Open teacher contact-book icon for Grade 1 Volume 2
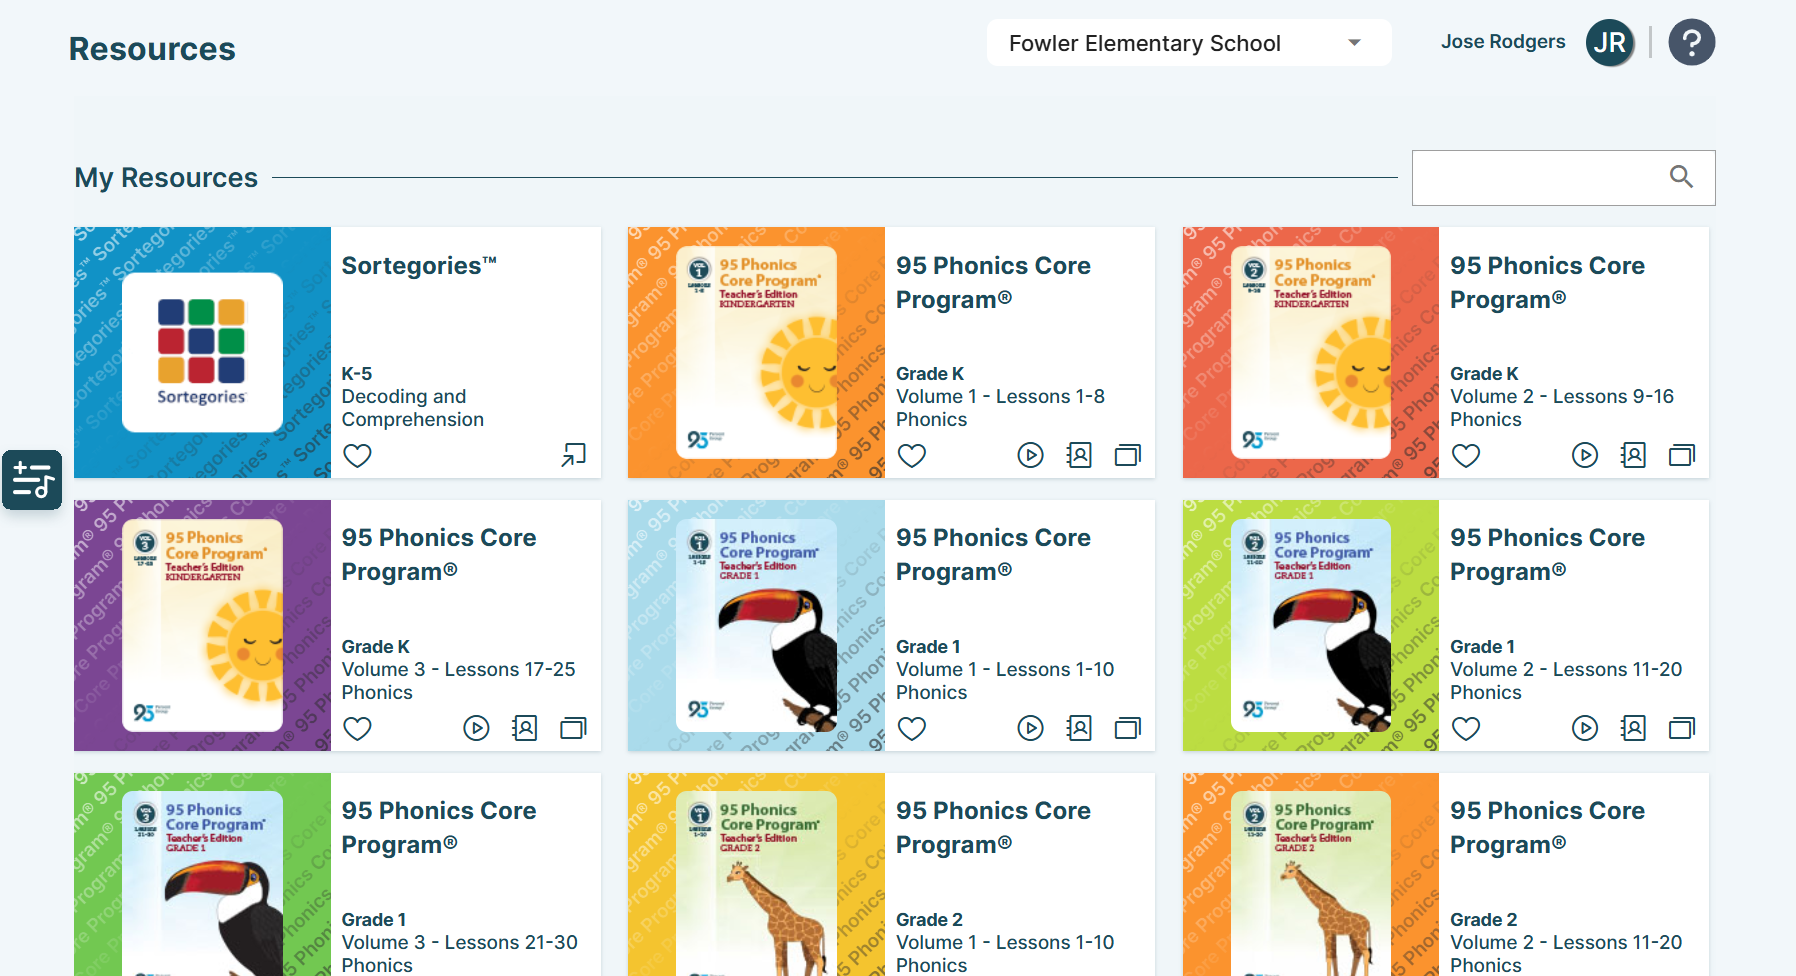Viewport: 1796px width, 976px height. [1633, 728]
